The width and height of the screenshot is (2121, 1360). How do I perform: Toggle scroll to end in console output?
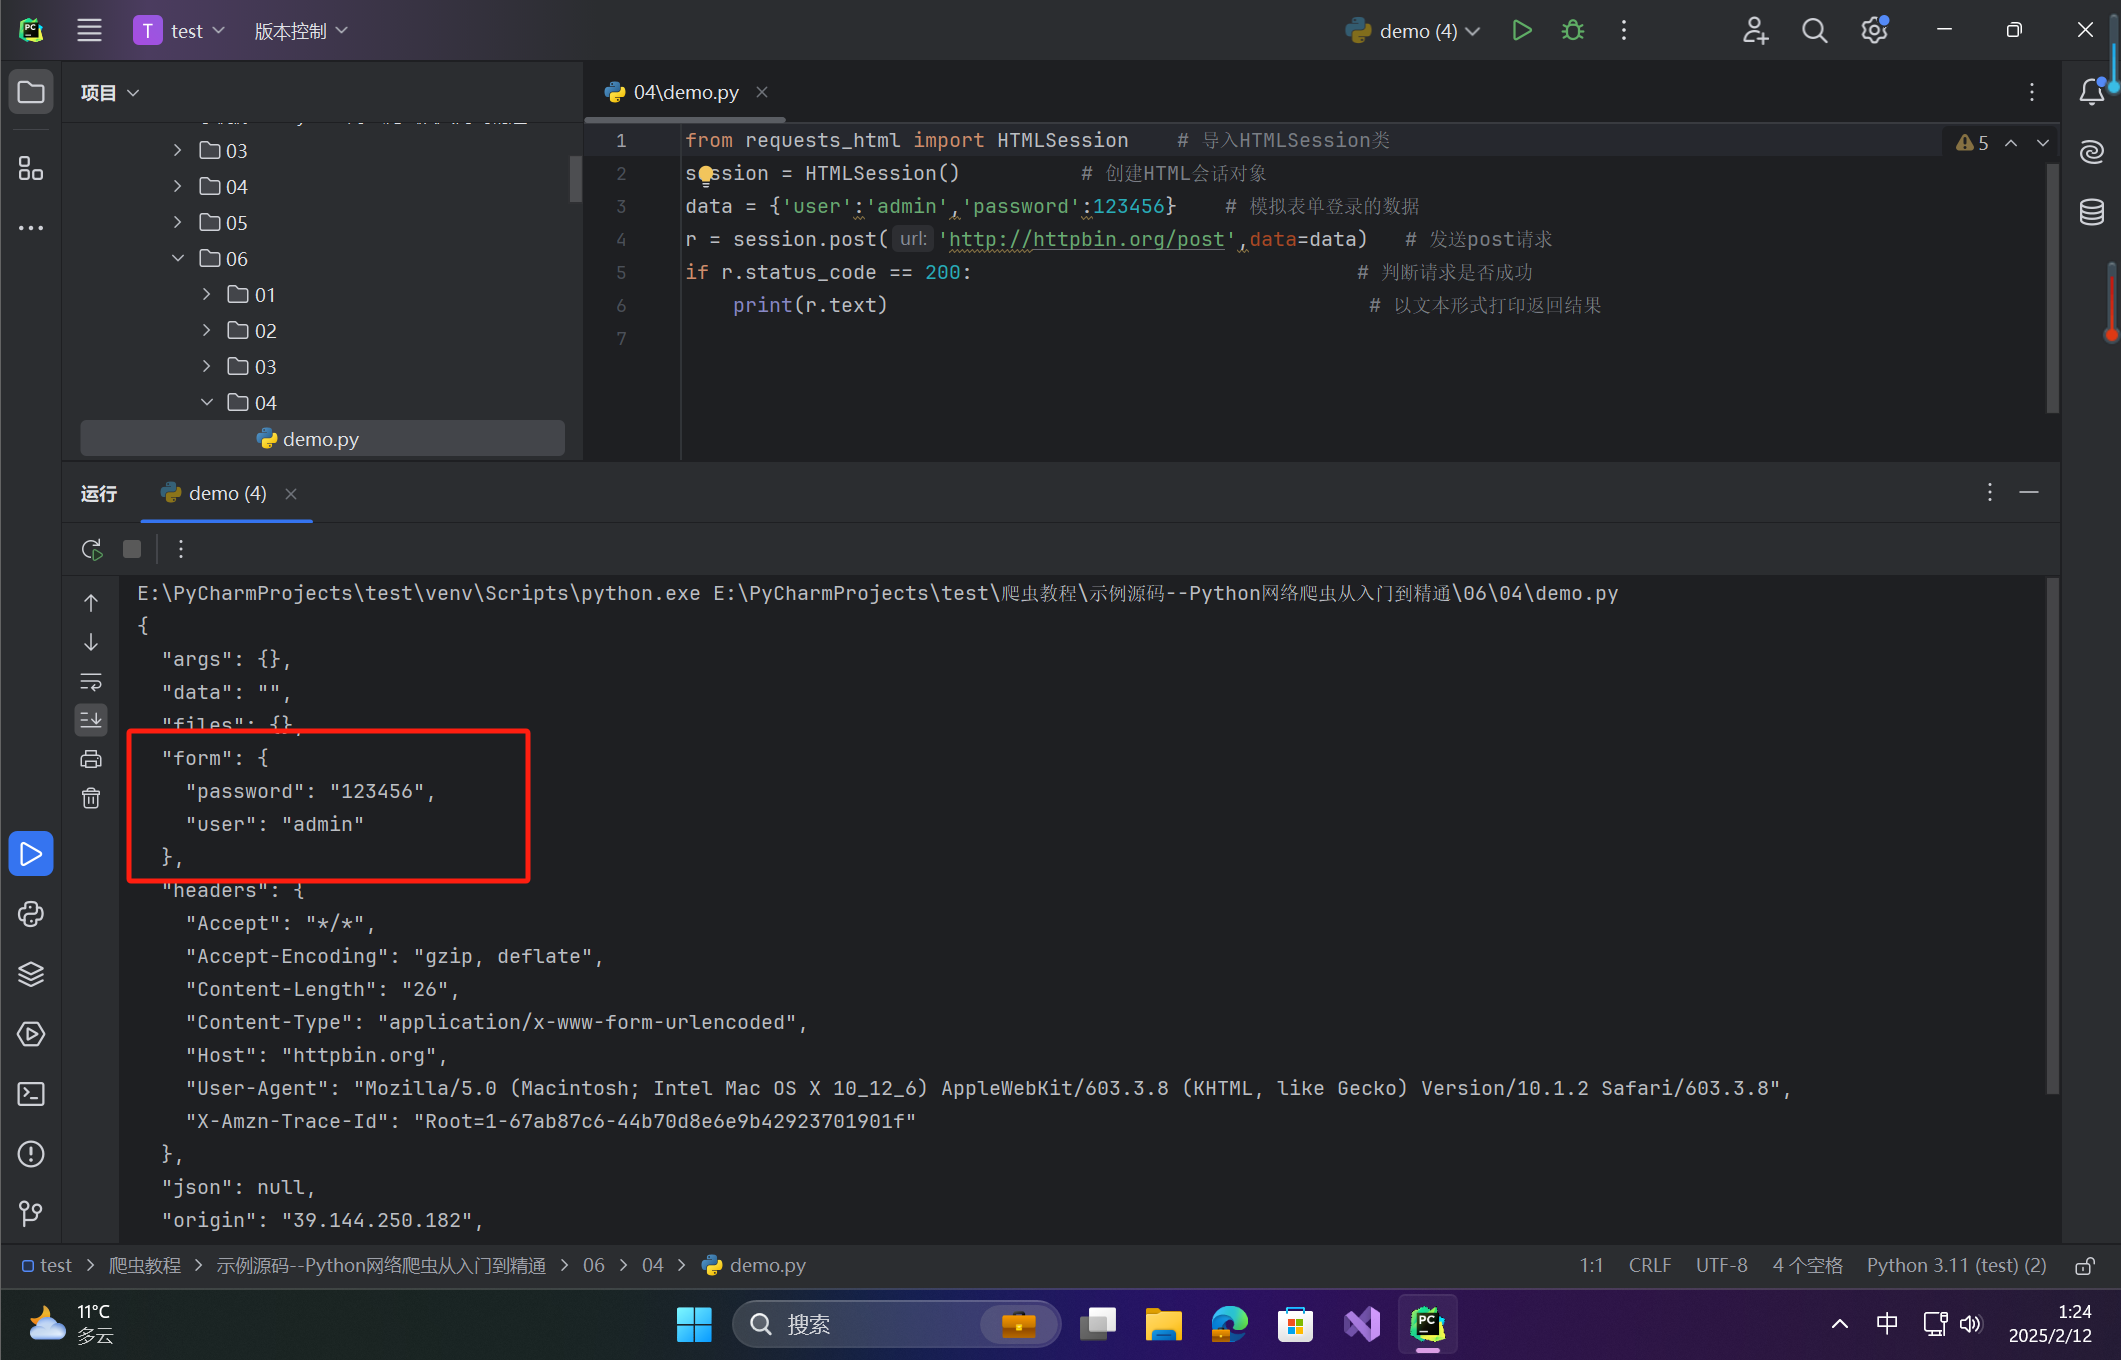[91, 720]
